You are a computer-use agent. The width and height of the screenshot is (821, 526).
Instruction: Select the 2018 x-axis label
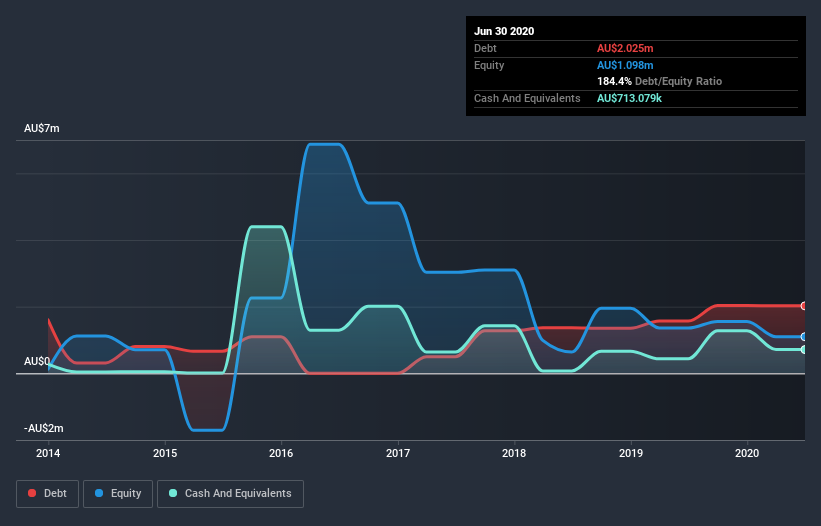(514, 453)
